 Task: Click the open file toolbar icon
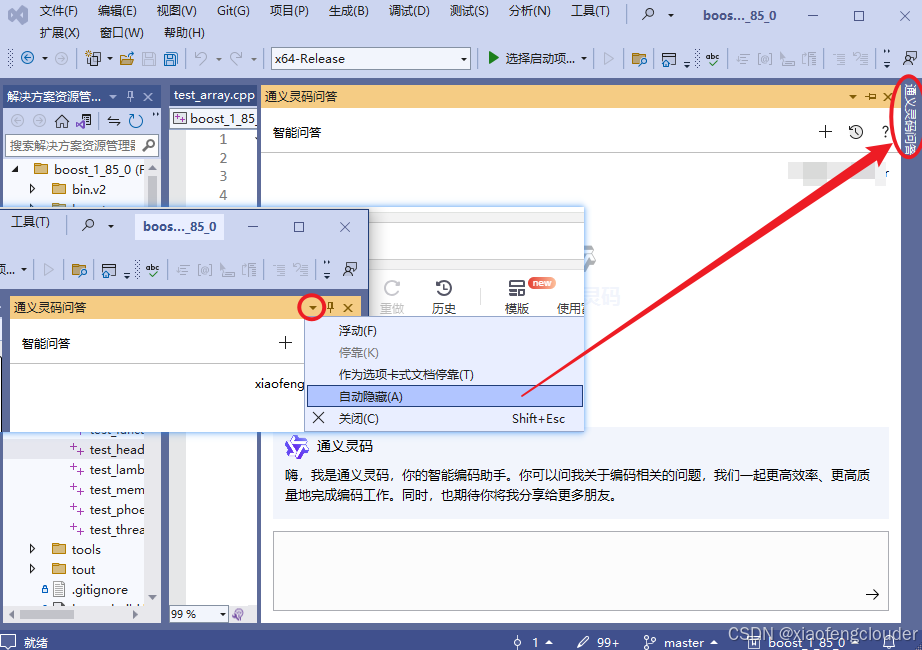coord(127,58)
